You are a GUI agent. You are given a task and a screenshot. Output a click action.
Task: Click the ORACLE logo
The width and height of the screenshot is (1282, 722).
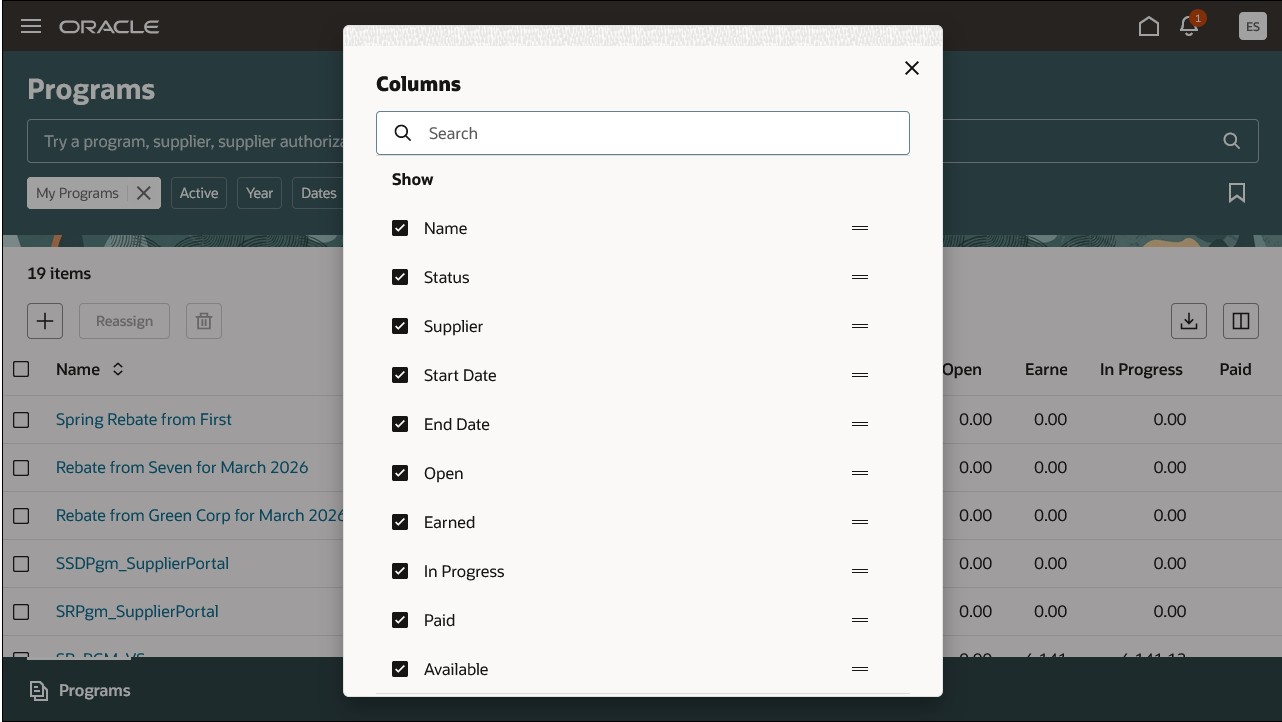pos(109,26)
